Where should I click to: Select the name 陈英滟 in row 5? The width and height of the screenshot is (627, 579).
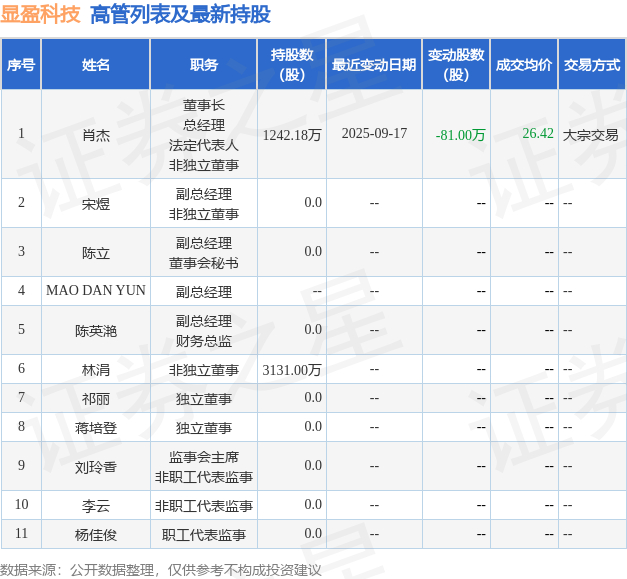point(96,331)
